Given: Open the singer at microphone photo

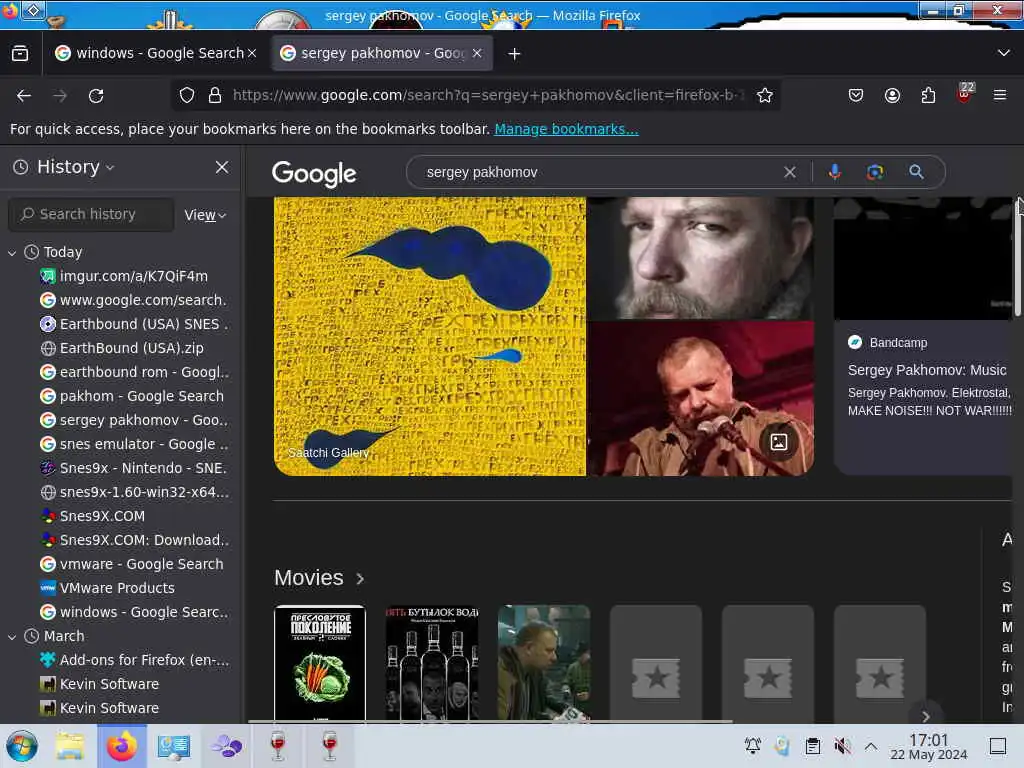Looking at the screenshot, I should click(x=701, y=398).
